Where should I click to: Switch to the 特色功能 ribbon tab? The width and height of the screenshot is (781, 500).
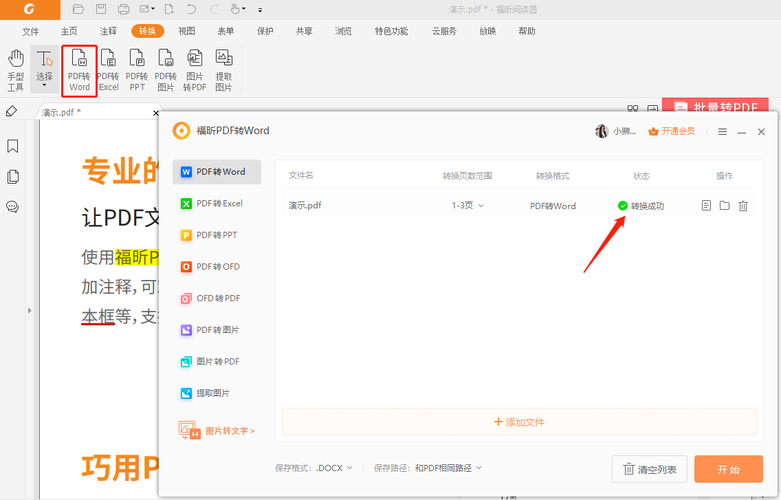391,31
